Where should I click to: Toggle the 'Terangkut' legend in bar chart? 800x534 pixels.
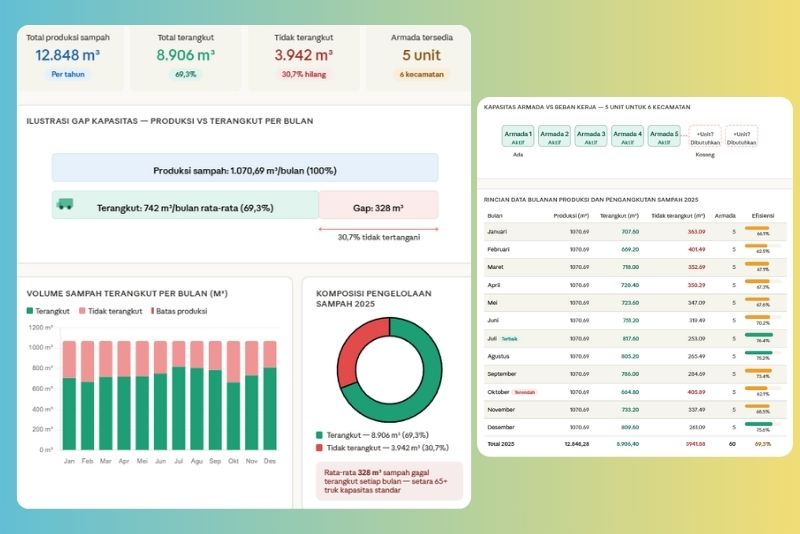coord(46,311)
